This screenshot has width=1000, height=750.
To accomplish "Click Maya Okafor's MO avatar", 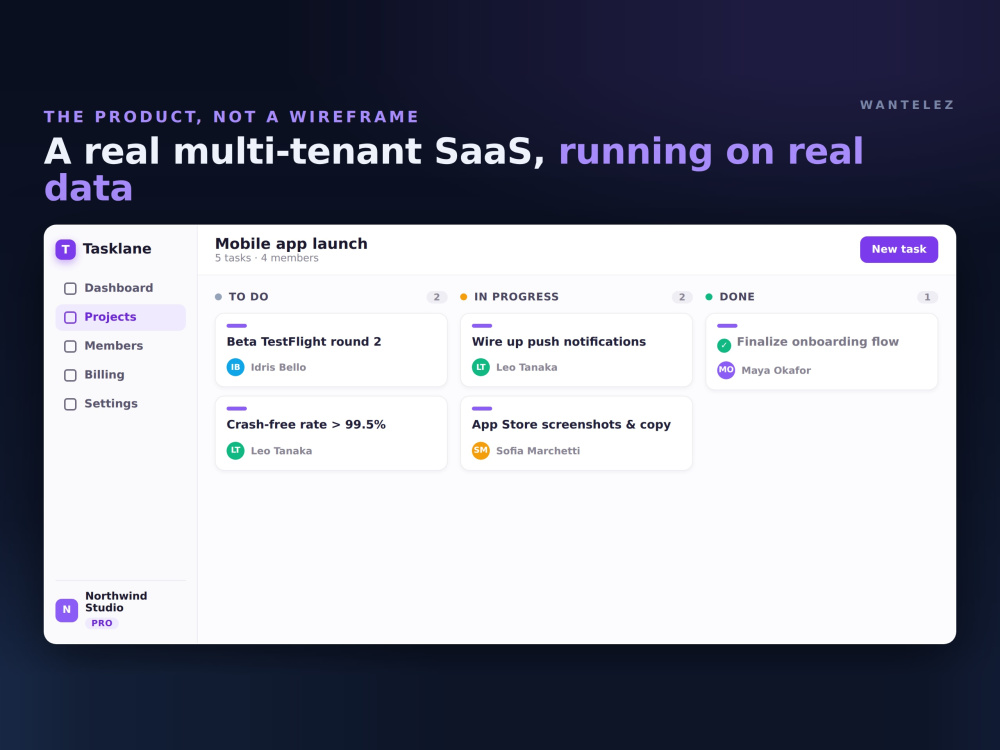I will tap(726, 370).
